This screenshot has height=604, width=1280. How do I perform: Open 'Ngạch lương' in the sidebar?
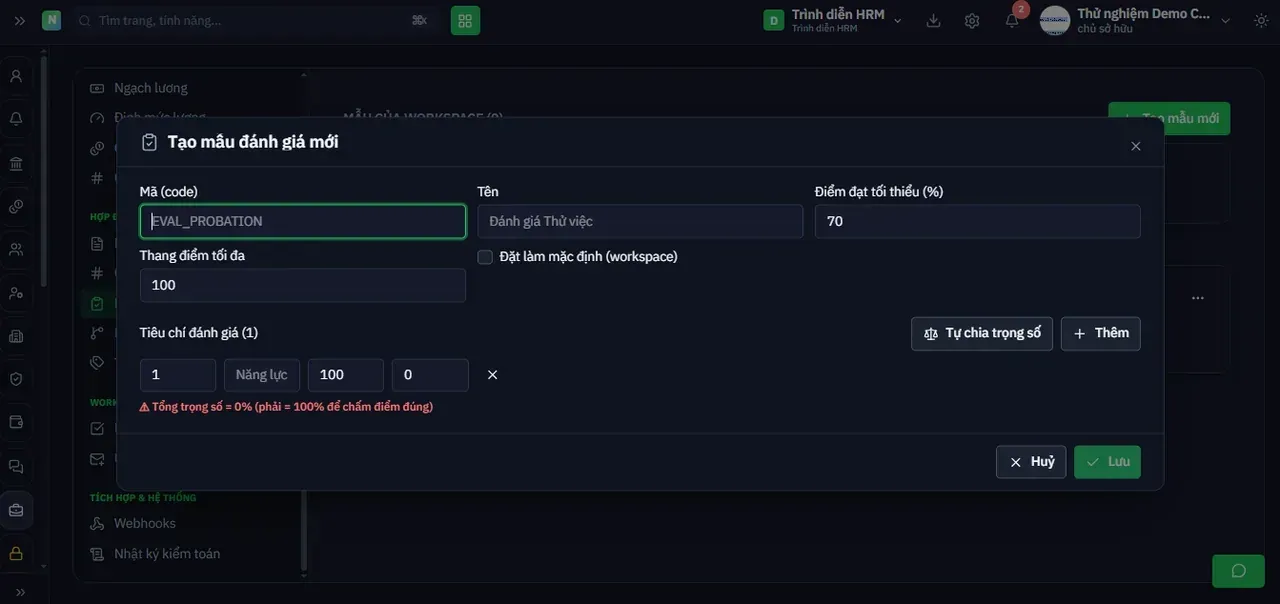(150, 88)
